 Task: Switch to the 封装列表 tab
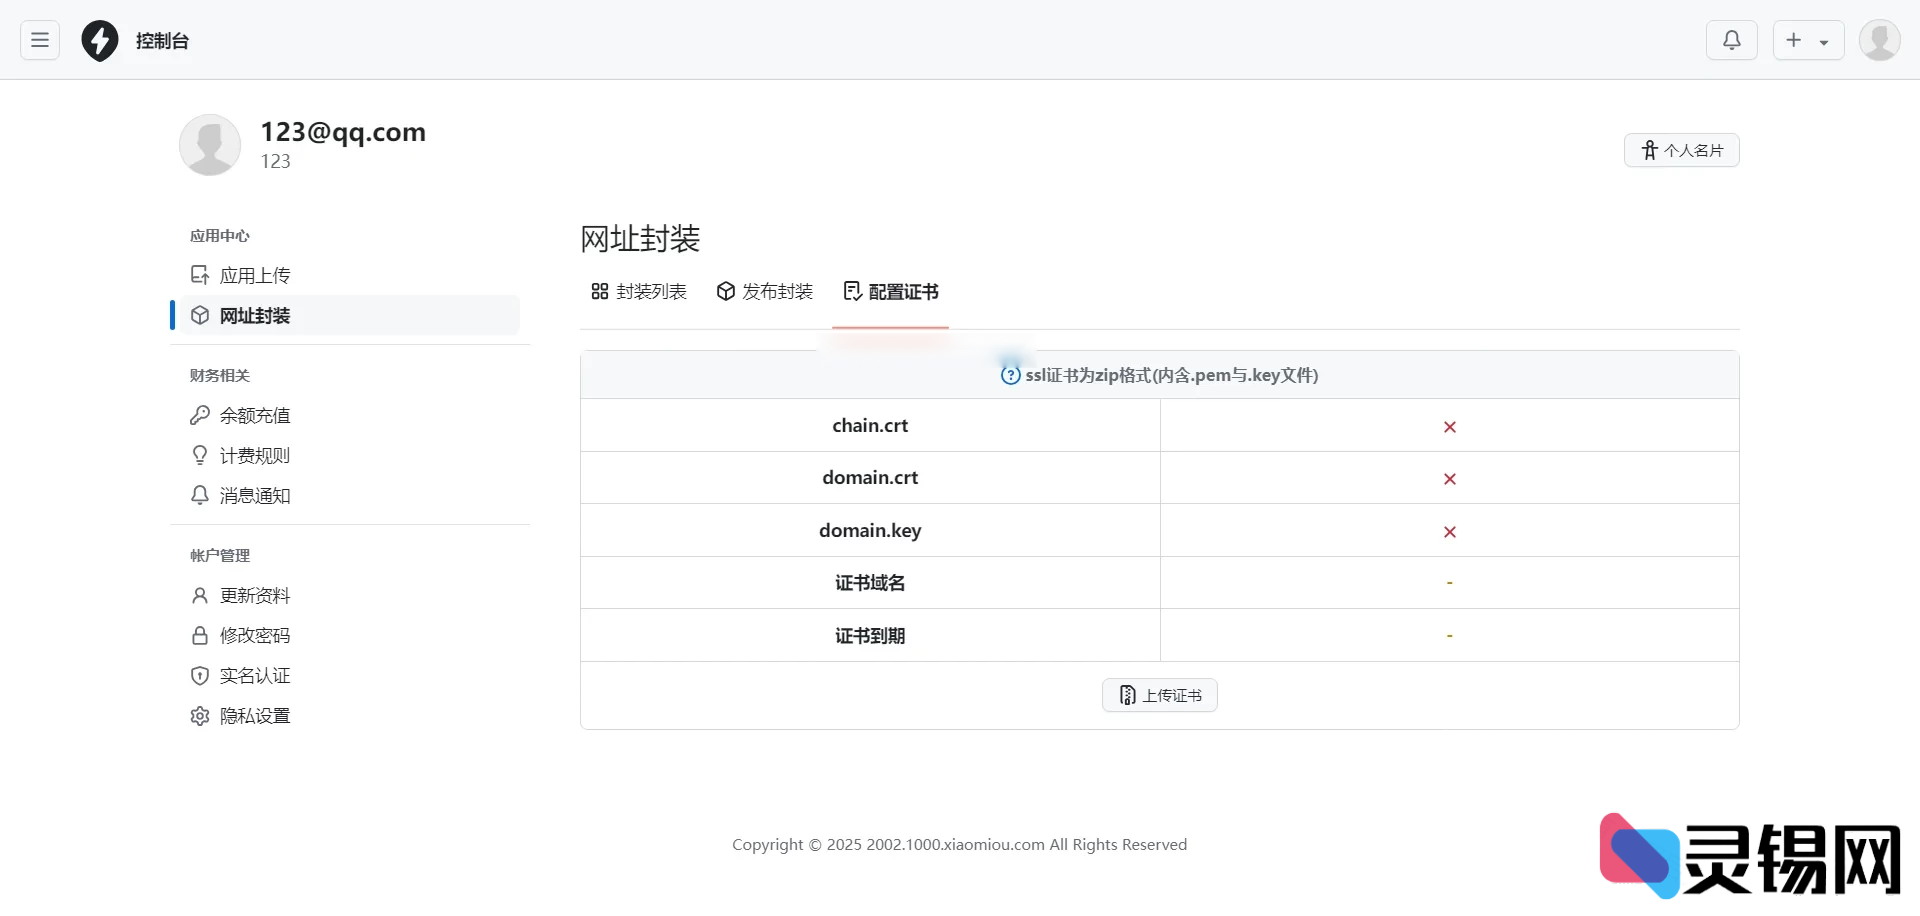coord(639,291)
